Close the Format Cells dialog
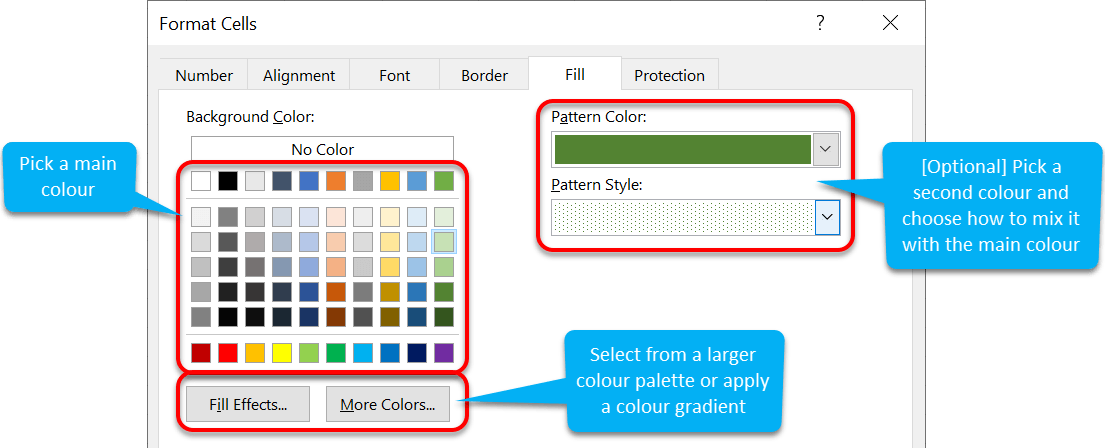 click(890, 23)
